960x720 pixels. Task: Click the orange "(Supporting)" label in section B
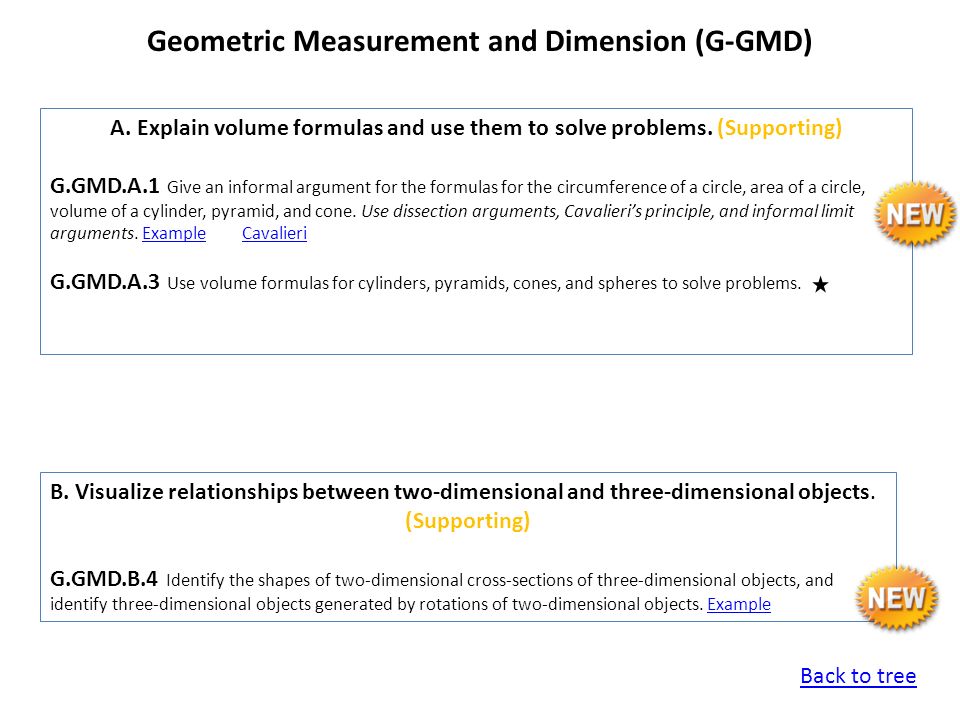pyautogui.click(x=468, y=521)
